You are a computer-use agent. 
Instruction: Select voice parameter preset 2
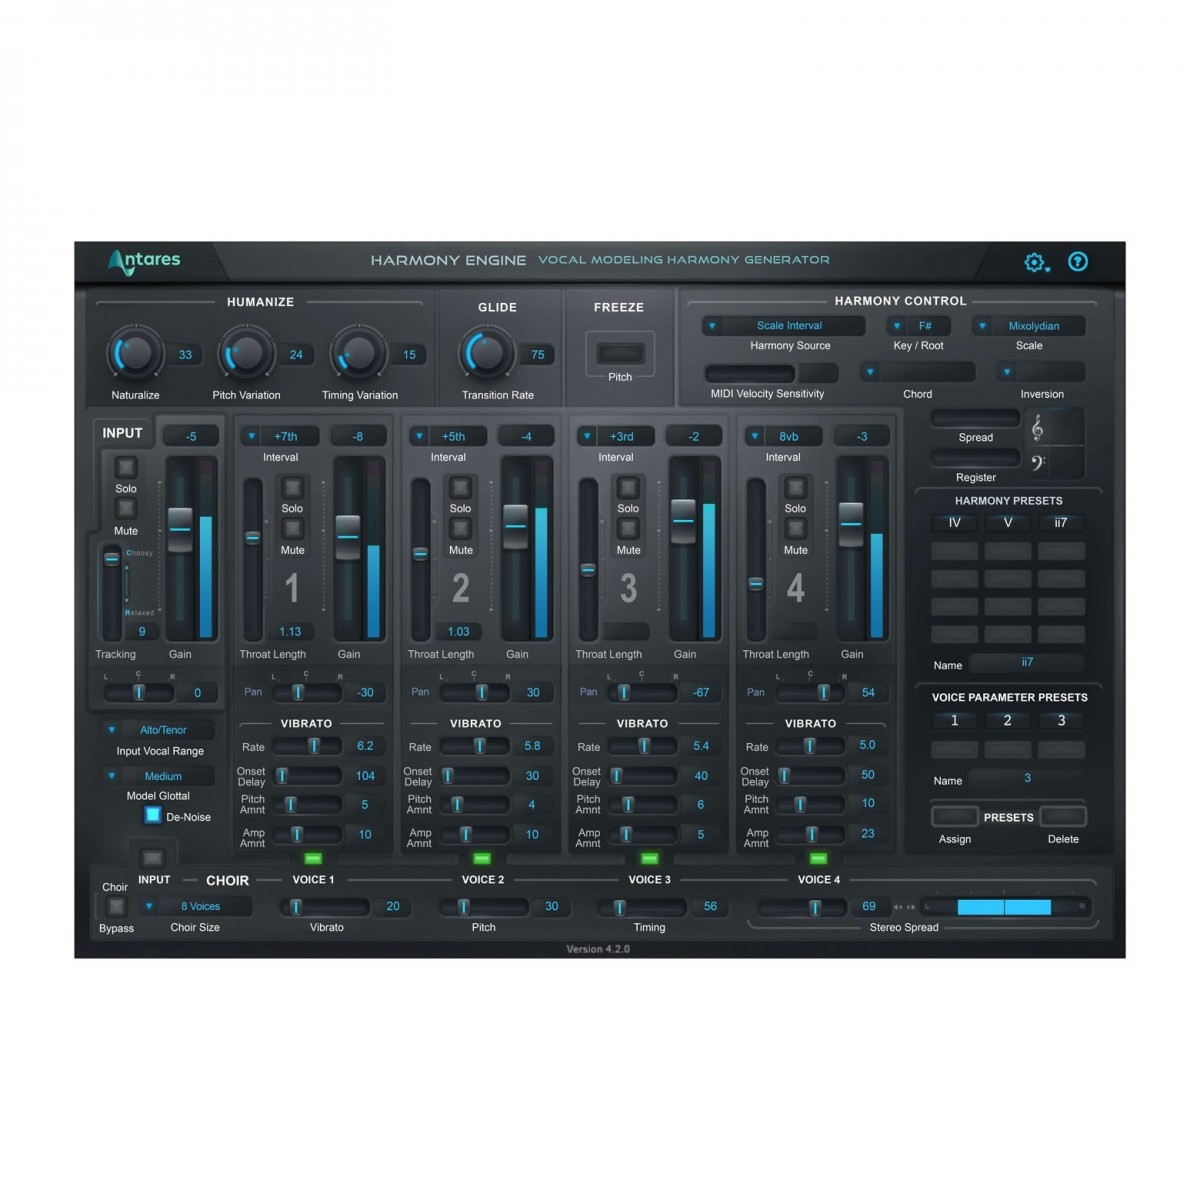click(1007, 721)
